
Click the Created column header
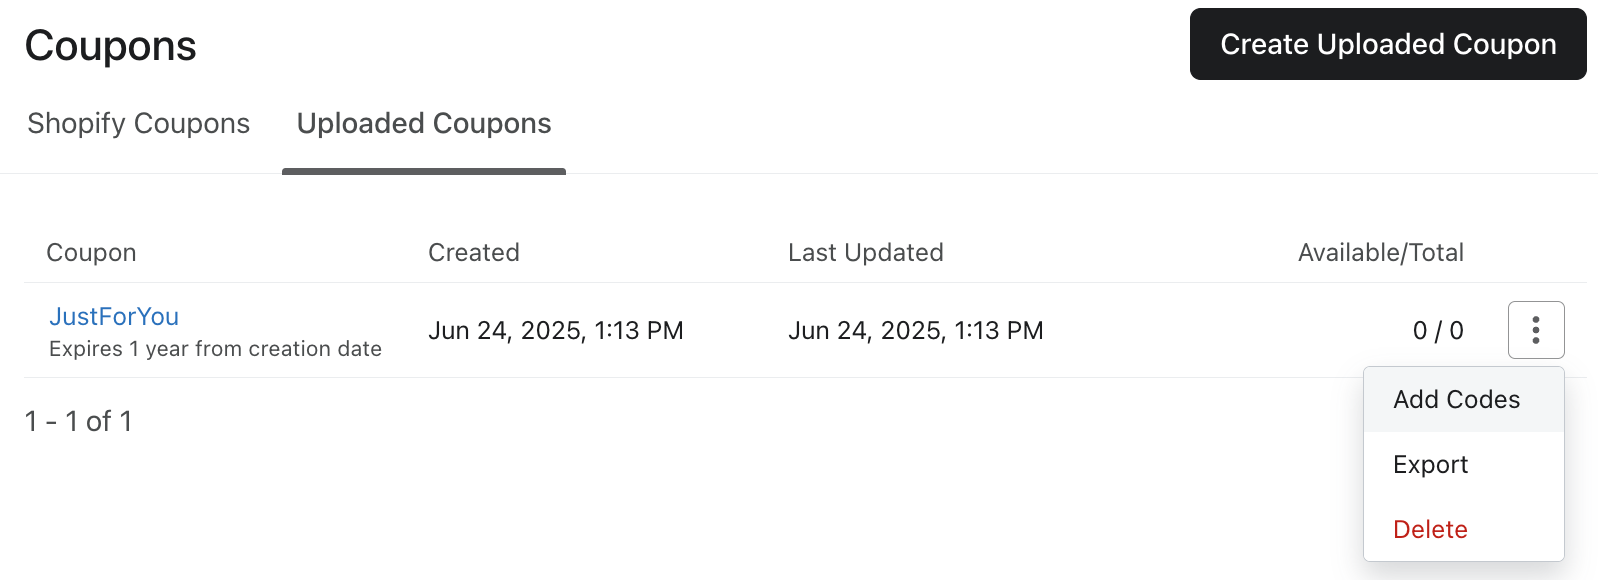[x=474, y=253]
